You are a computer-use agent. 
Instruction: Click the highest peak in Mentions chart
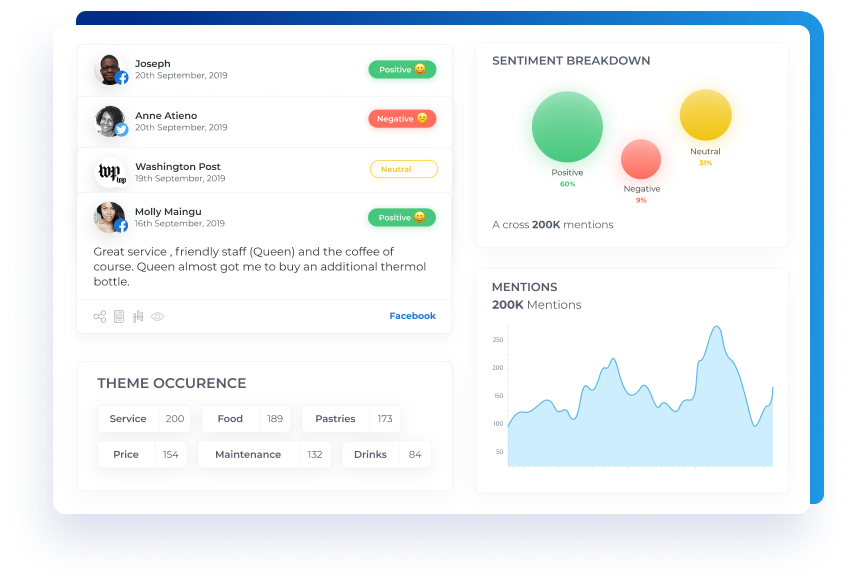716,328
